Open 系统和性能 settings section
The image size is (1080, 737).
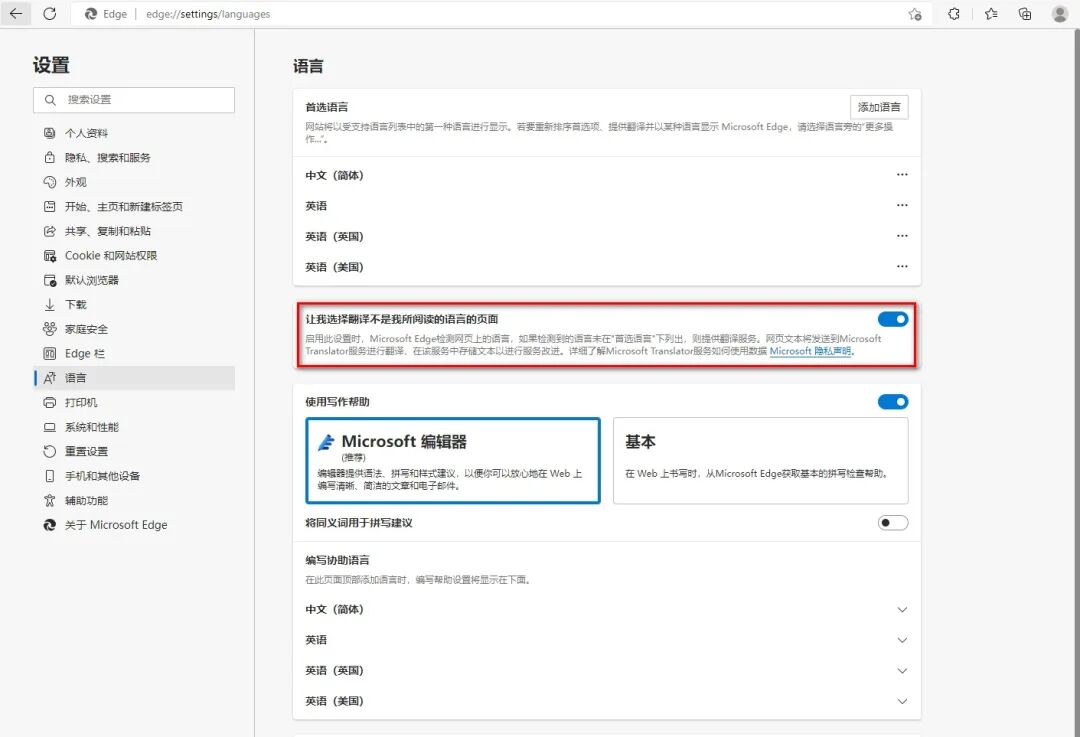[134, 427]
